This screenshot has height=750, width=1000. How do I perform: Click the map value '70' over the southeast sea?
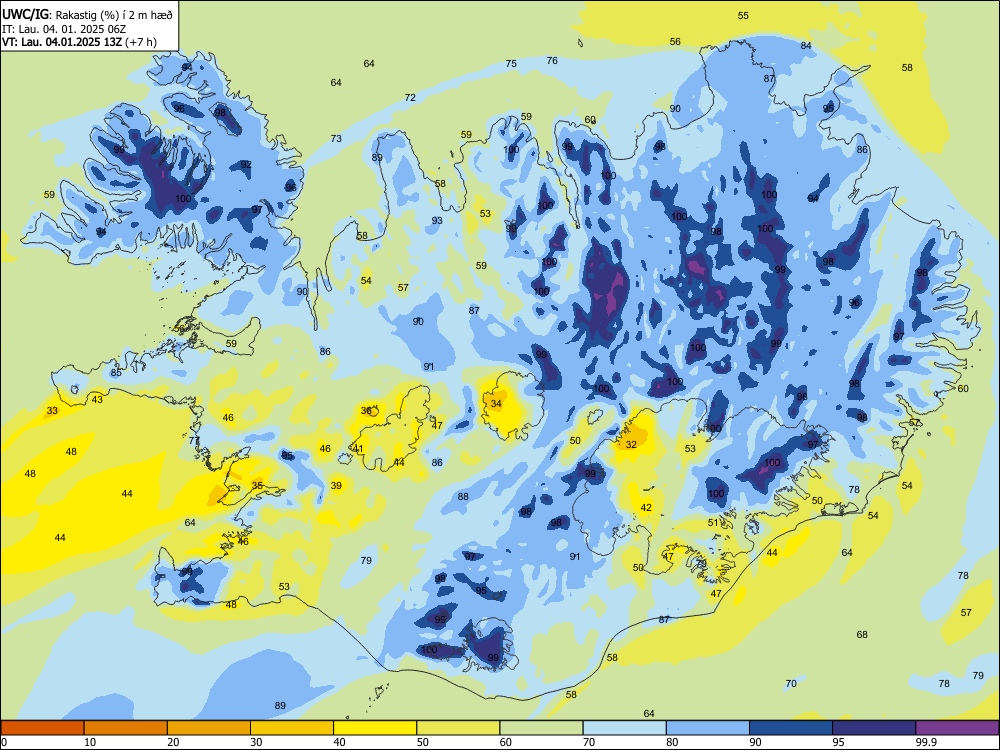791,683
